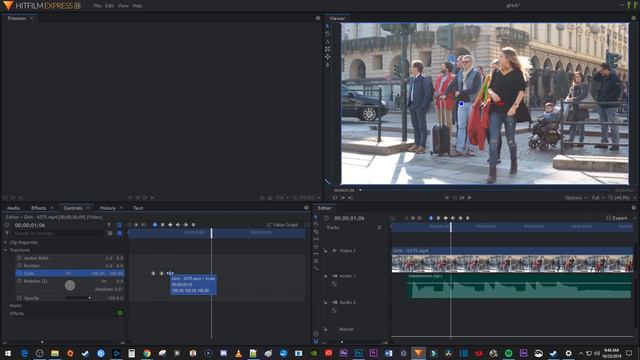Open the View menu
Image resolution: width=640 pixels, height=360 pixels.
click(x=123, y=6)
